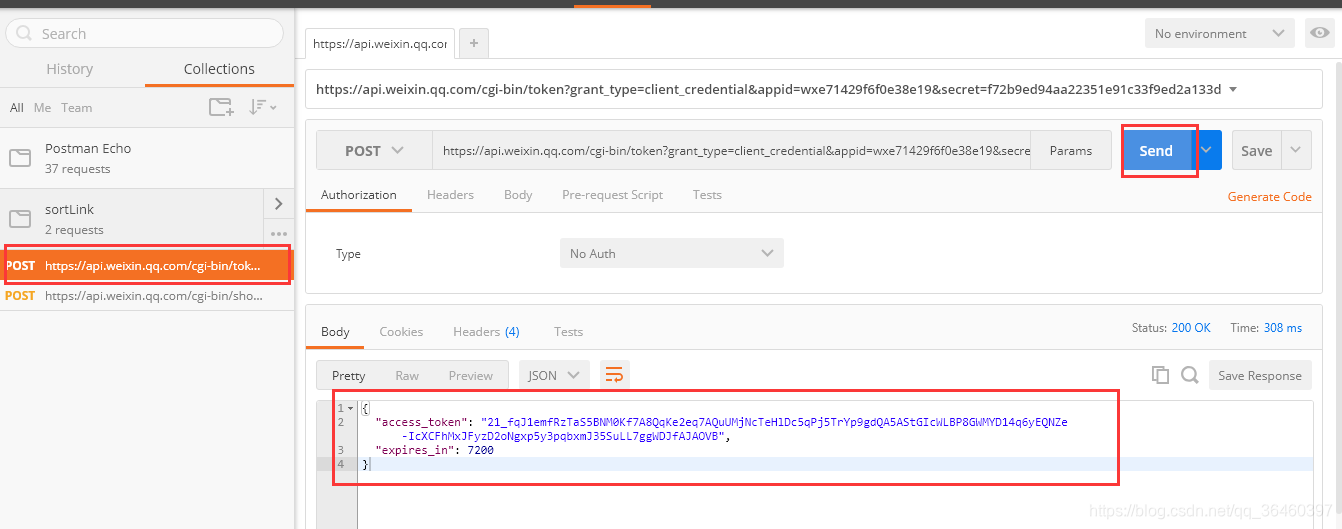
Task: Click the "expires_in": 7200 response line
Action: pos(434,450)
